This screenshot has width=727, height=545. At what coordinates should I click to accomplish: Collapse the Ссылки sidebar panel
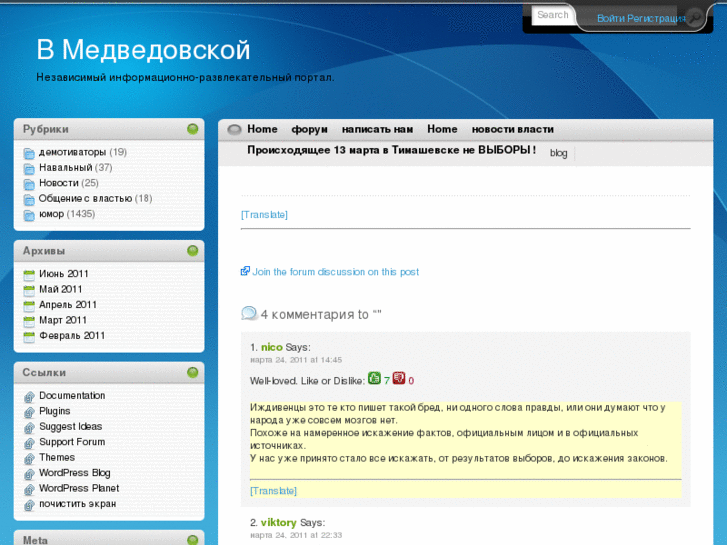tap(192, 373)
